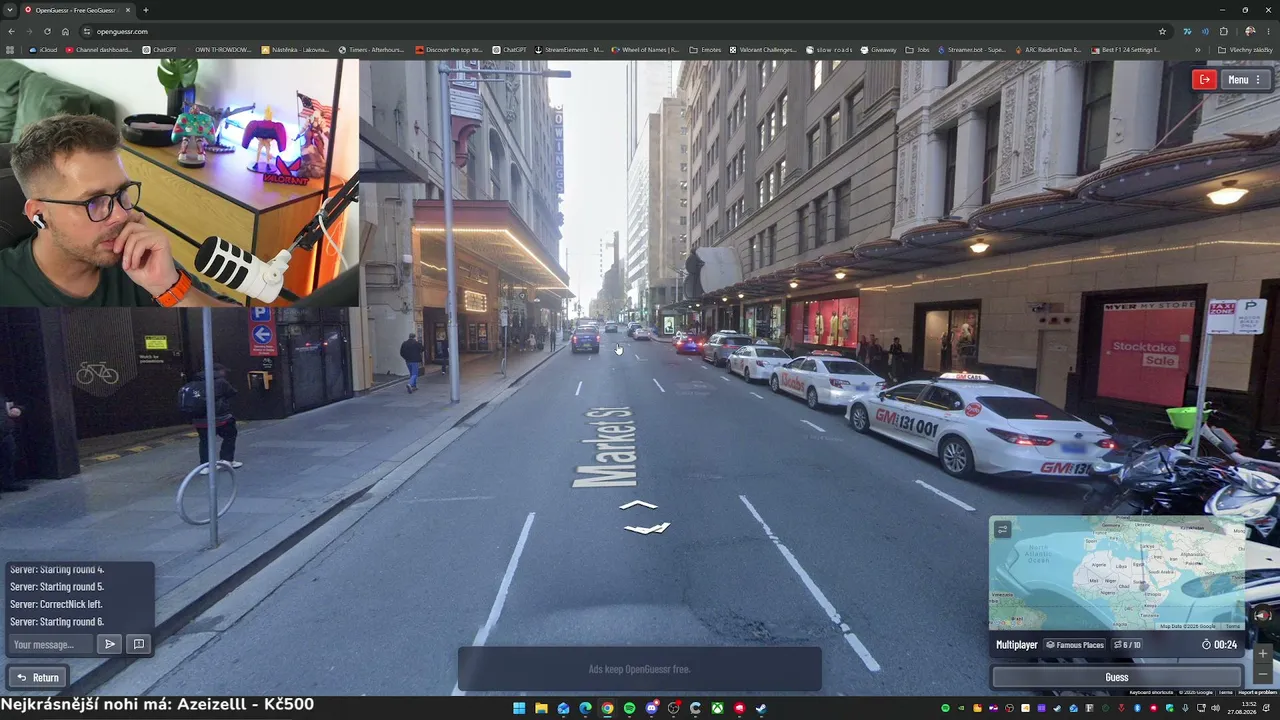This screenshot has width=1280, height=720.
Task: Open a new browser tab
Action: 145,10
